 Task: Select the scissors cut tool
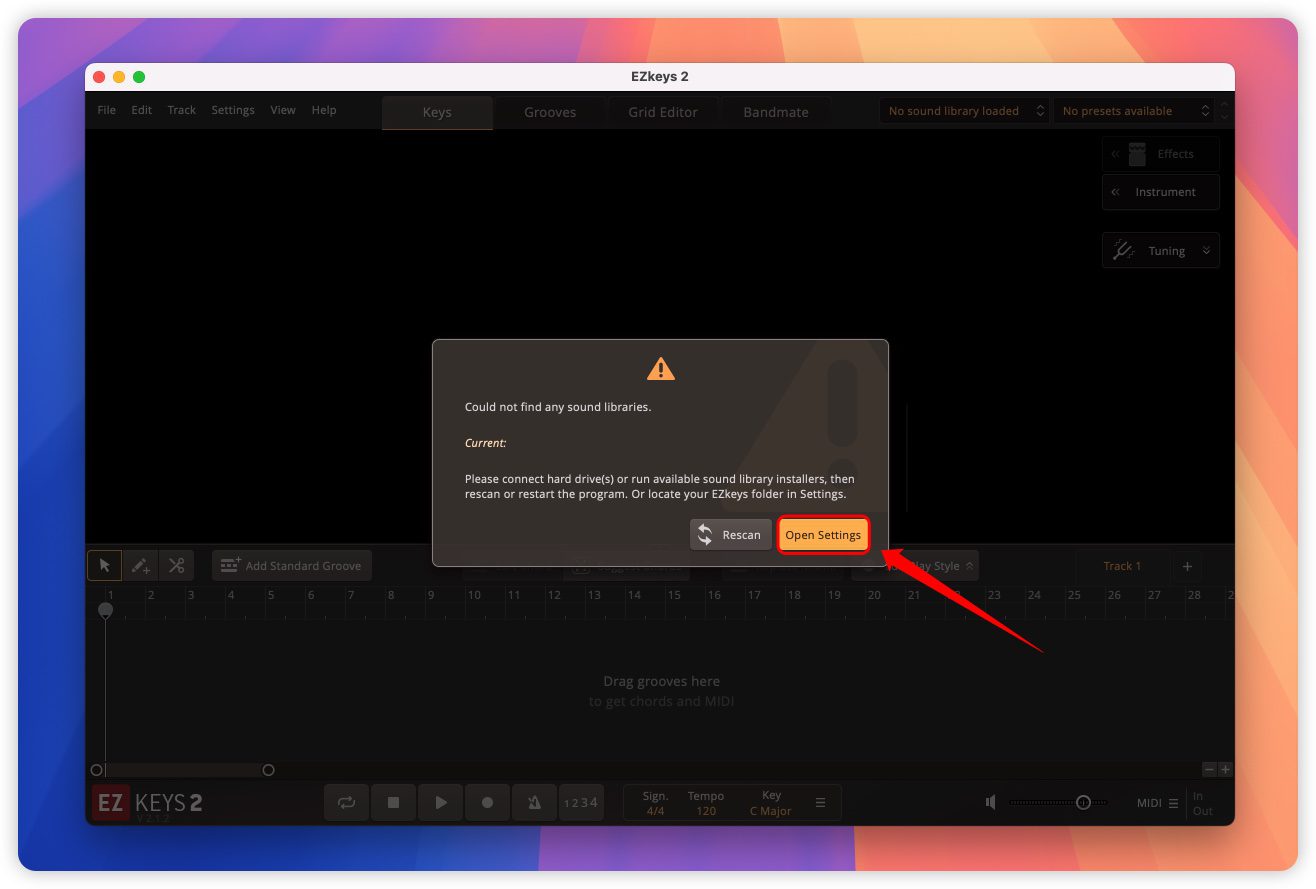coord(177,565)
